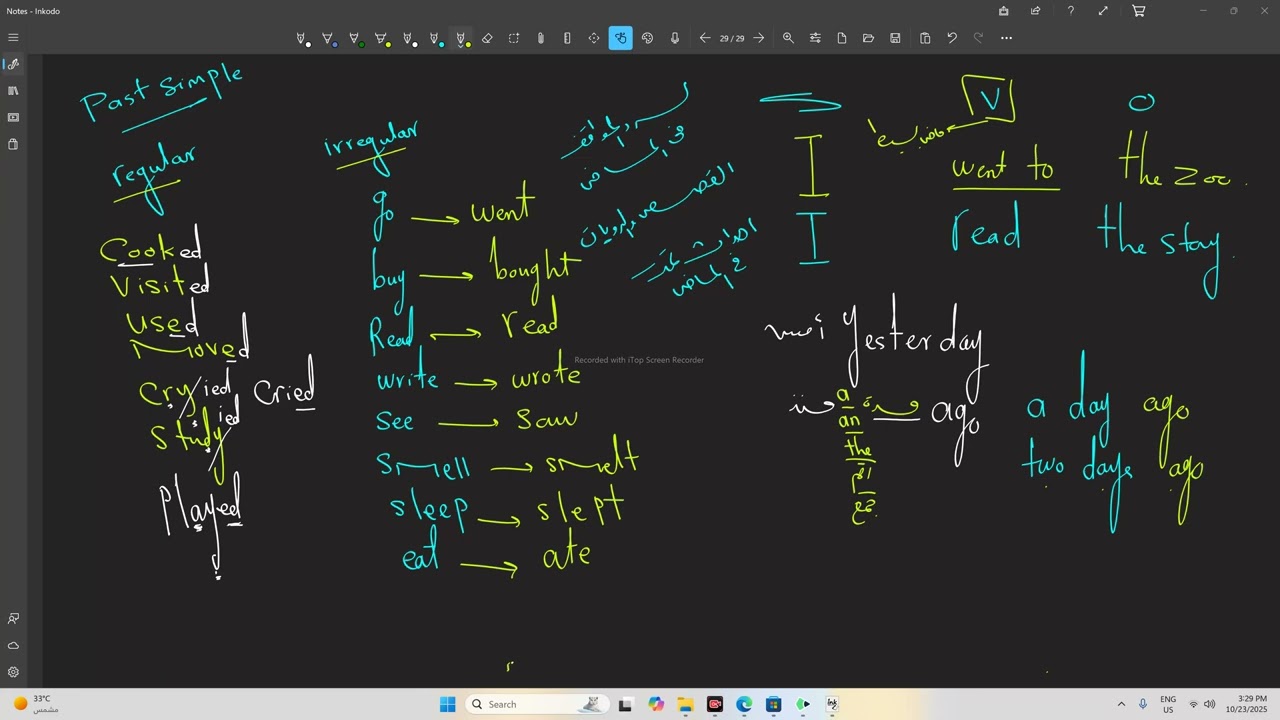Open the feedback sidebar icon
Screen dimensions: 1280x720
[13, 619]
